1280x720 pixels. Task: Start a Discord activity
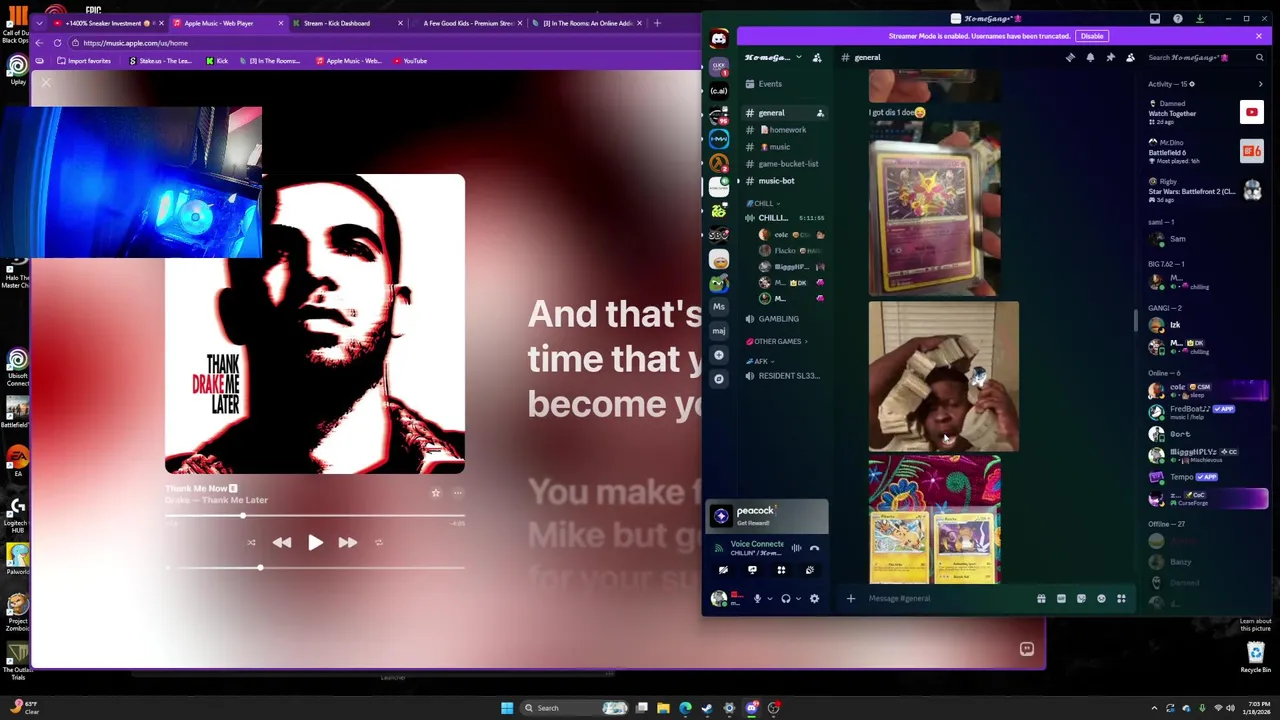[x=781, y=570]
